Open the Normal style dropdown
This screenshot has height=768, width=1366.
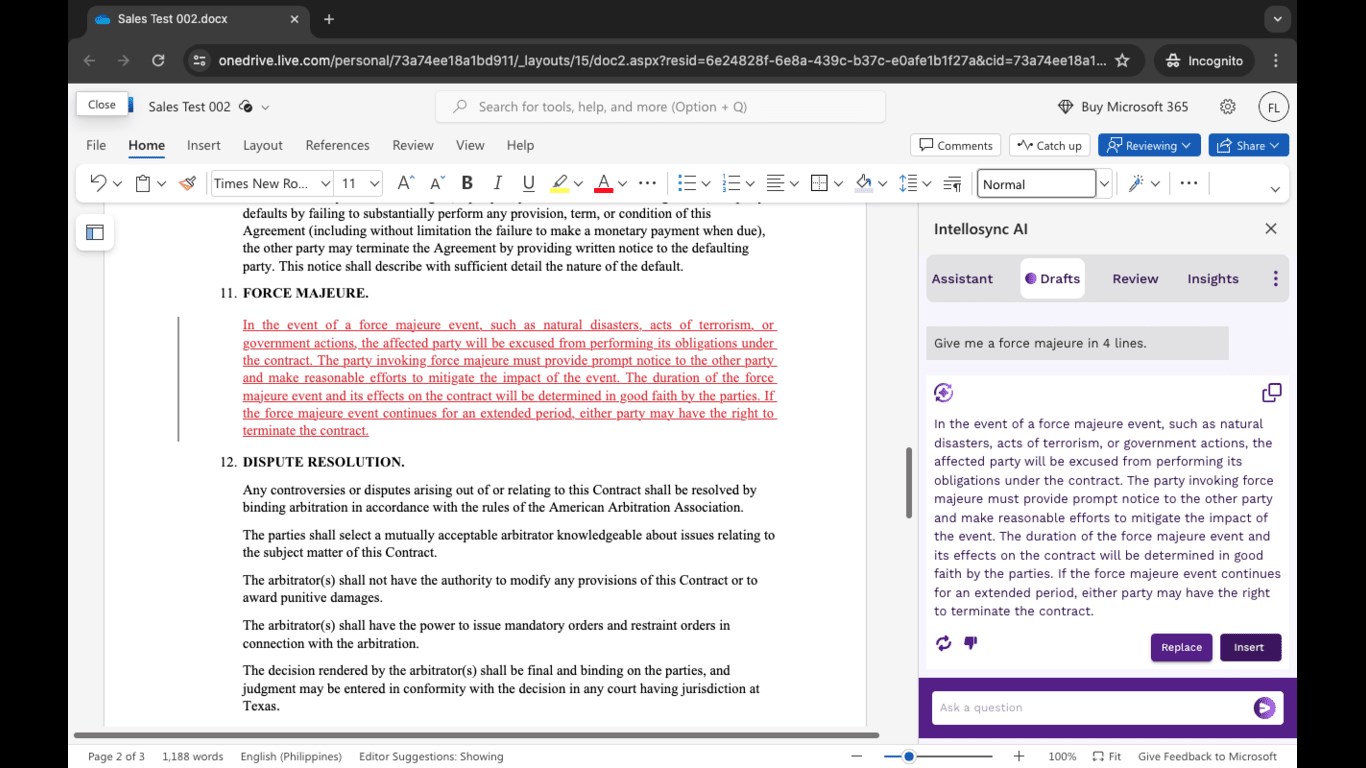click(1104, 183)
